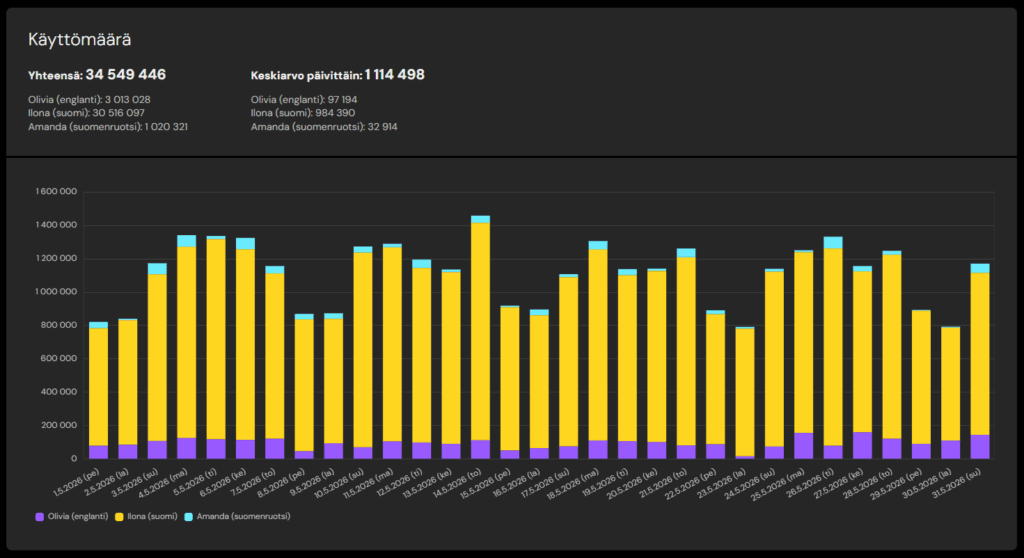Click the 1 200 000 y-axis label
The height and width of the screenshot is (558, 1024).
click(56, 258)
